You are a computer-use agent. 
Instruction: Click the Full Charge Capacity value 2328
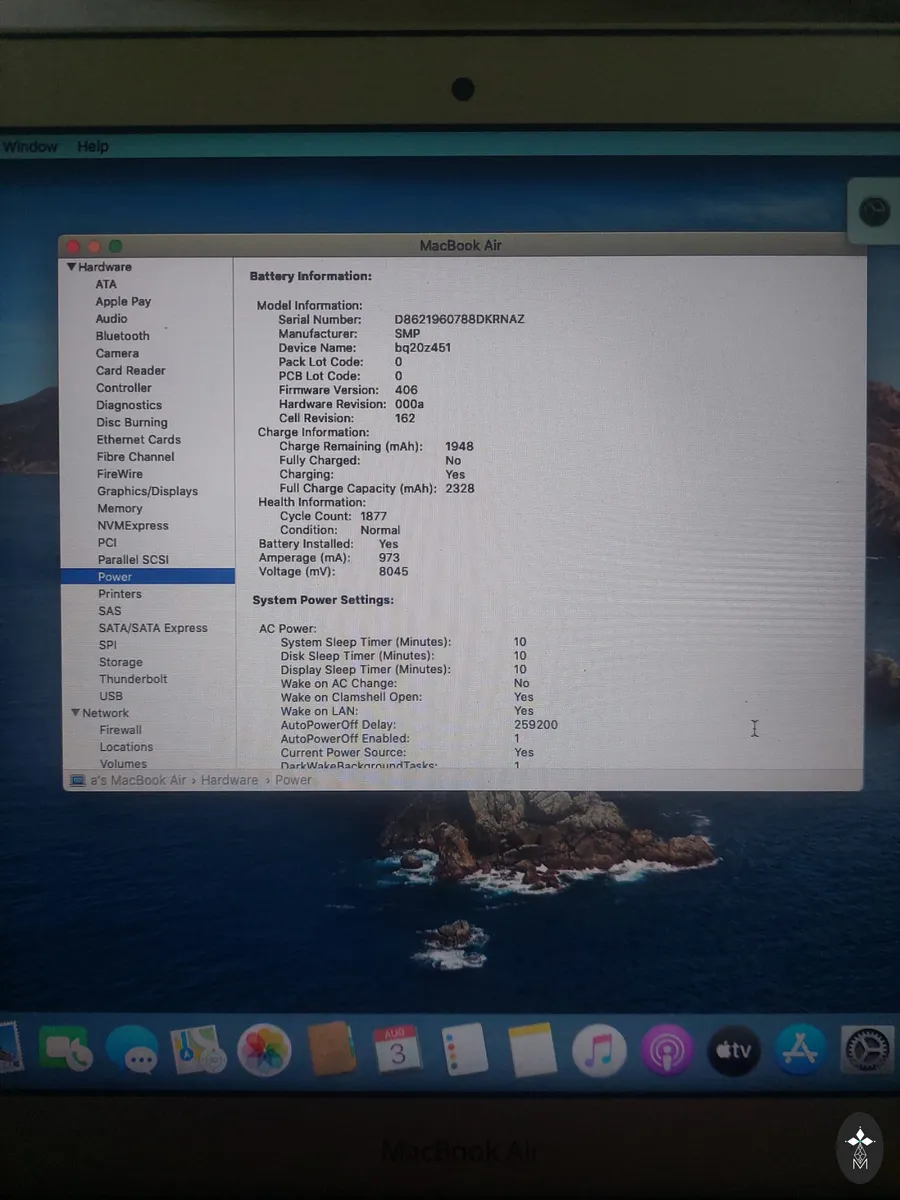(x=460, y=489)
